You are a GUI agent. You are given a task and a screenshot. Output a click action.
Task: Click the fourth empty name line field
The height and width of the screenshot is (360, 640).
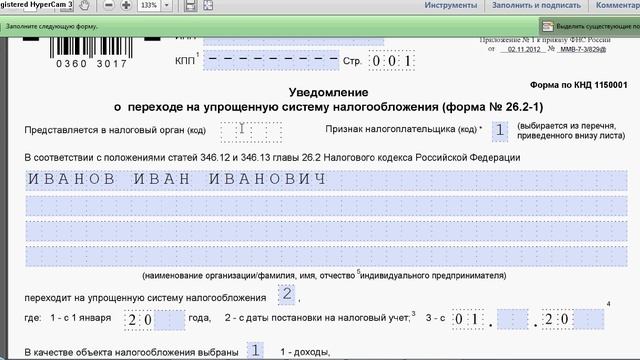[326, 256]
